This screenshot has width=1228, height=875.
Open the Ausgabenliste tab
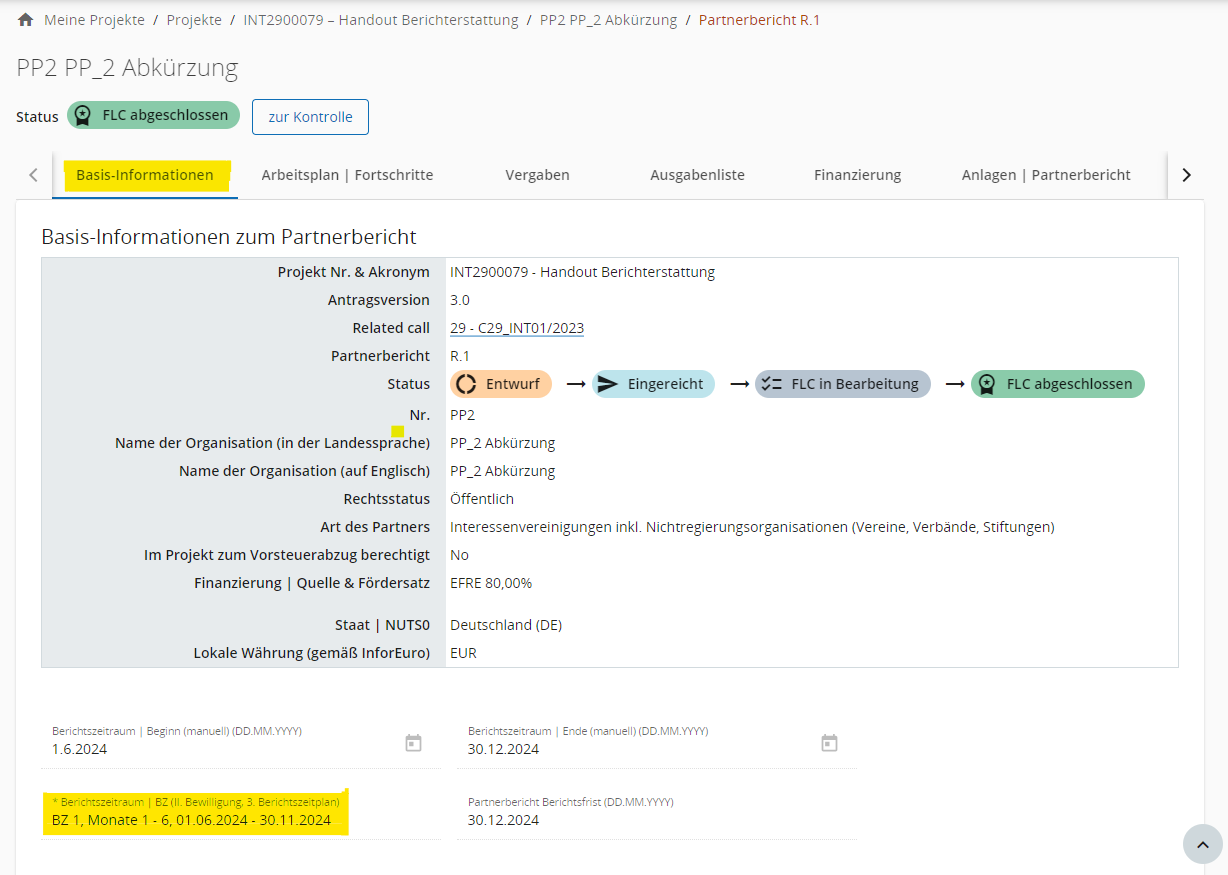click(697, 175)
